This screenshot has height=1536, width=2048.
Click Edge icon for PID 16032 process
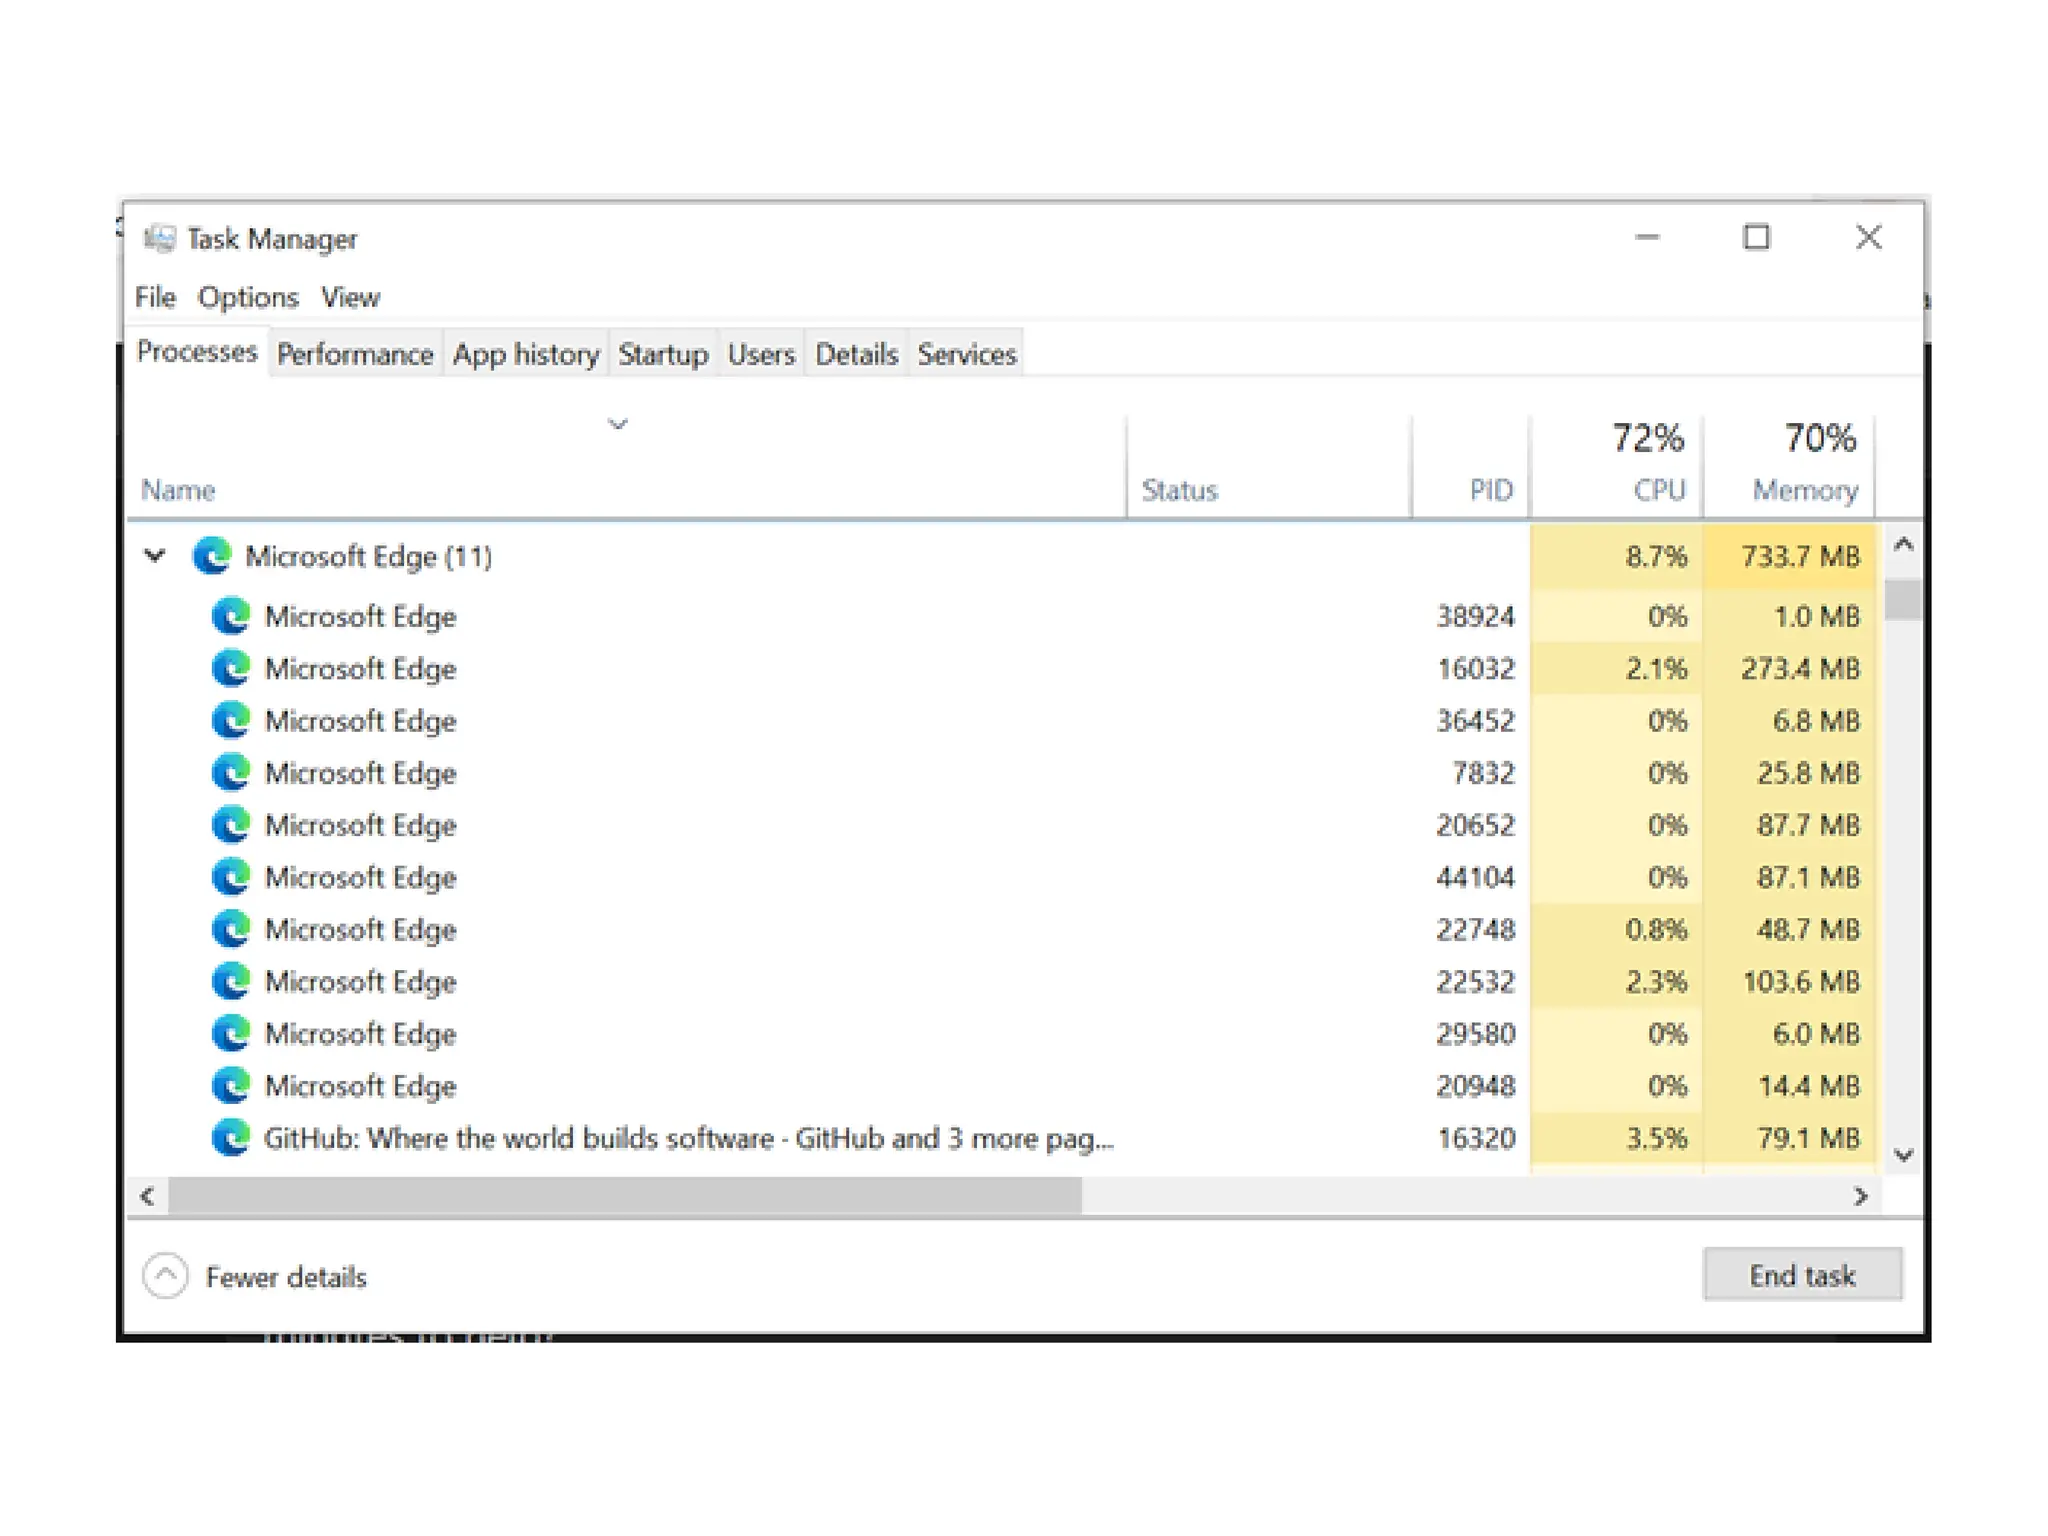(231, 668)
